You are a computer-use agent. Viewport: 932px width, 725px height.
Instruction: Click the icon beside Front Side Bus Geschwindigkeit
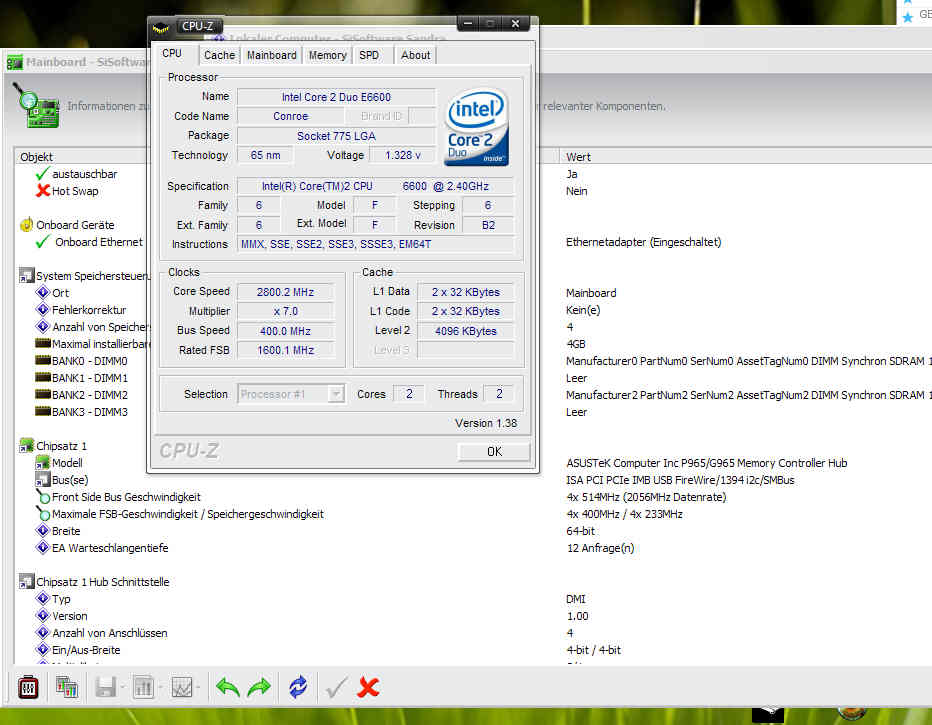43,496
